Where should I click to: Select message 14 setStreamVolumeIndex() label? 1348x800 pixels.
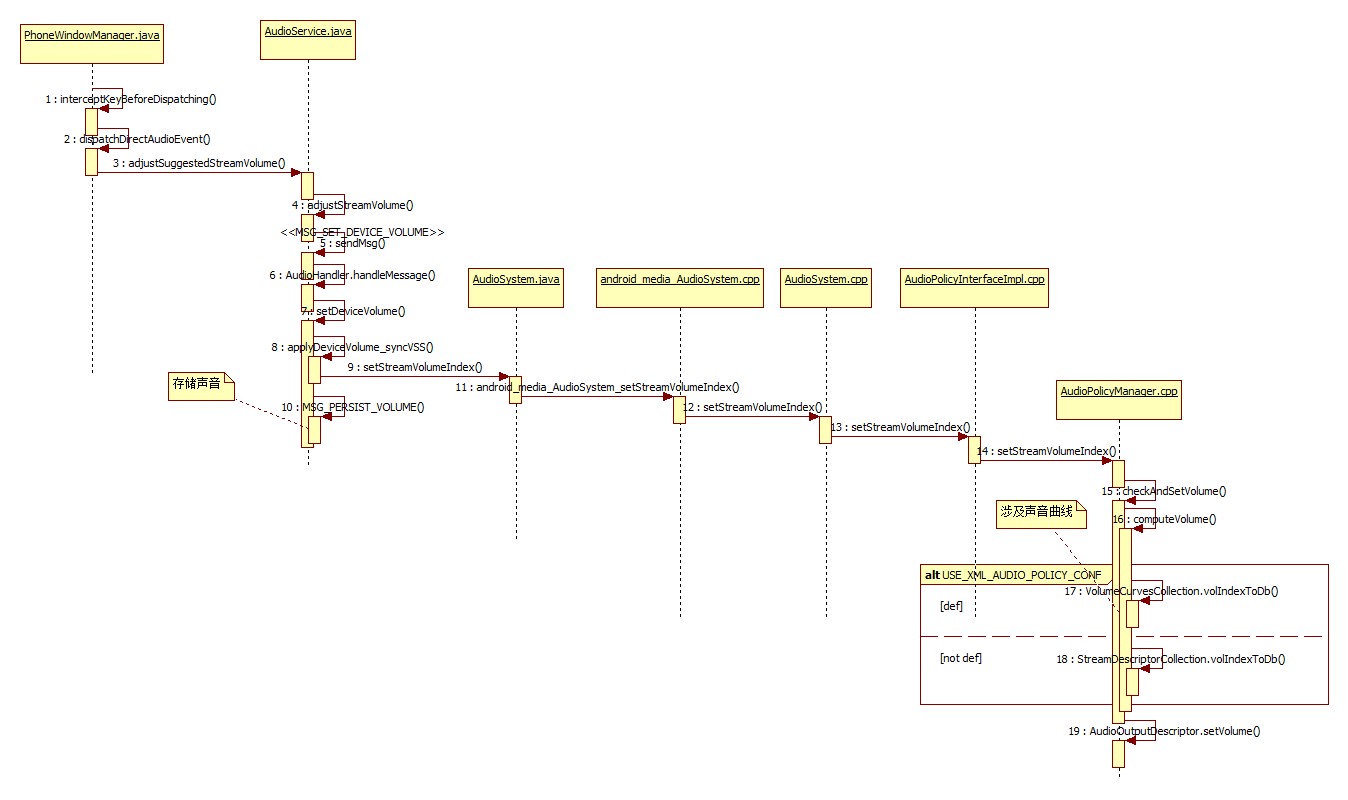click(x=1047, y=451)
